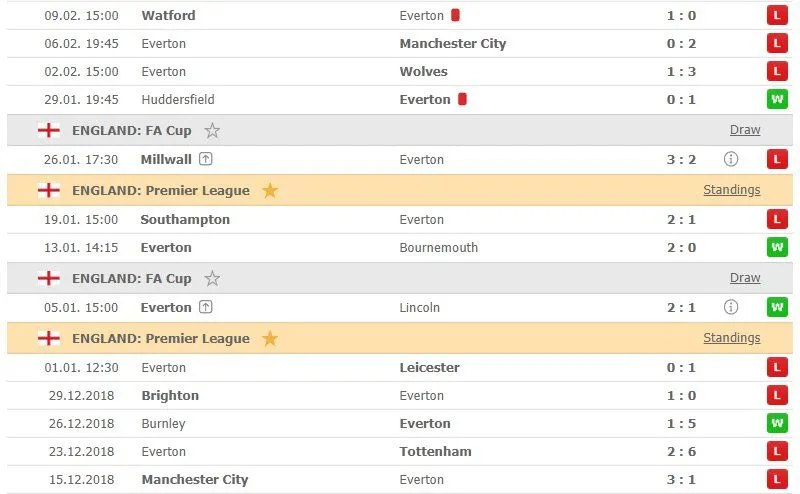The image size is (800, 494).
Task: Open Standings link in lower Premier League header
Action: pyautogui.click(x=731, y=338)
